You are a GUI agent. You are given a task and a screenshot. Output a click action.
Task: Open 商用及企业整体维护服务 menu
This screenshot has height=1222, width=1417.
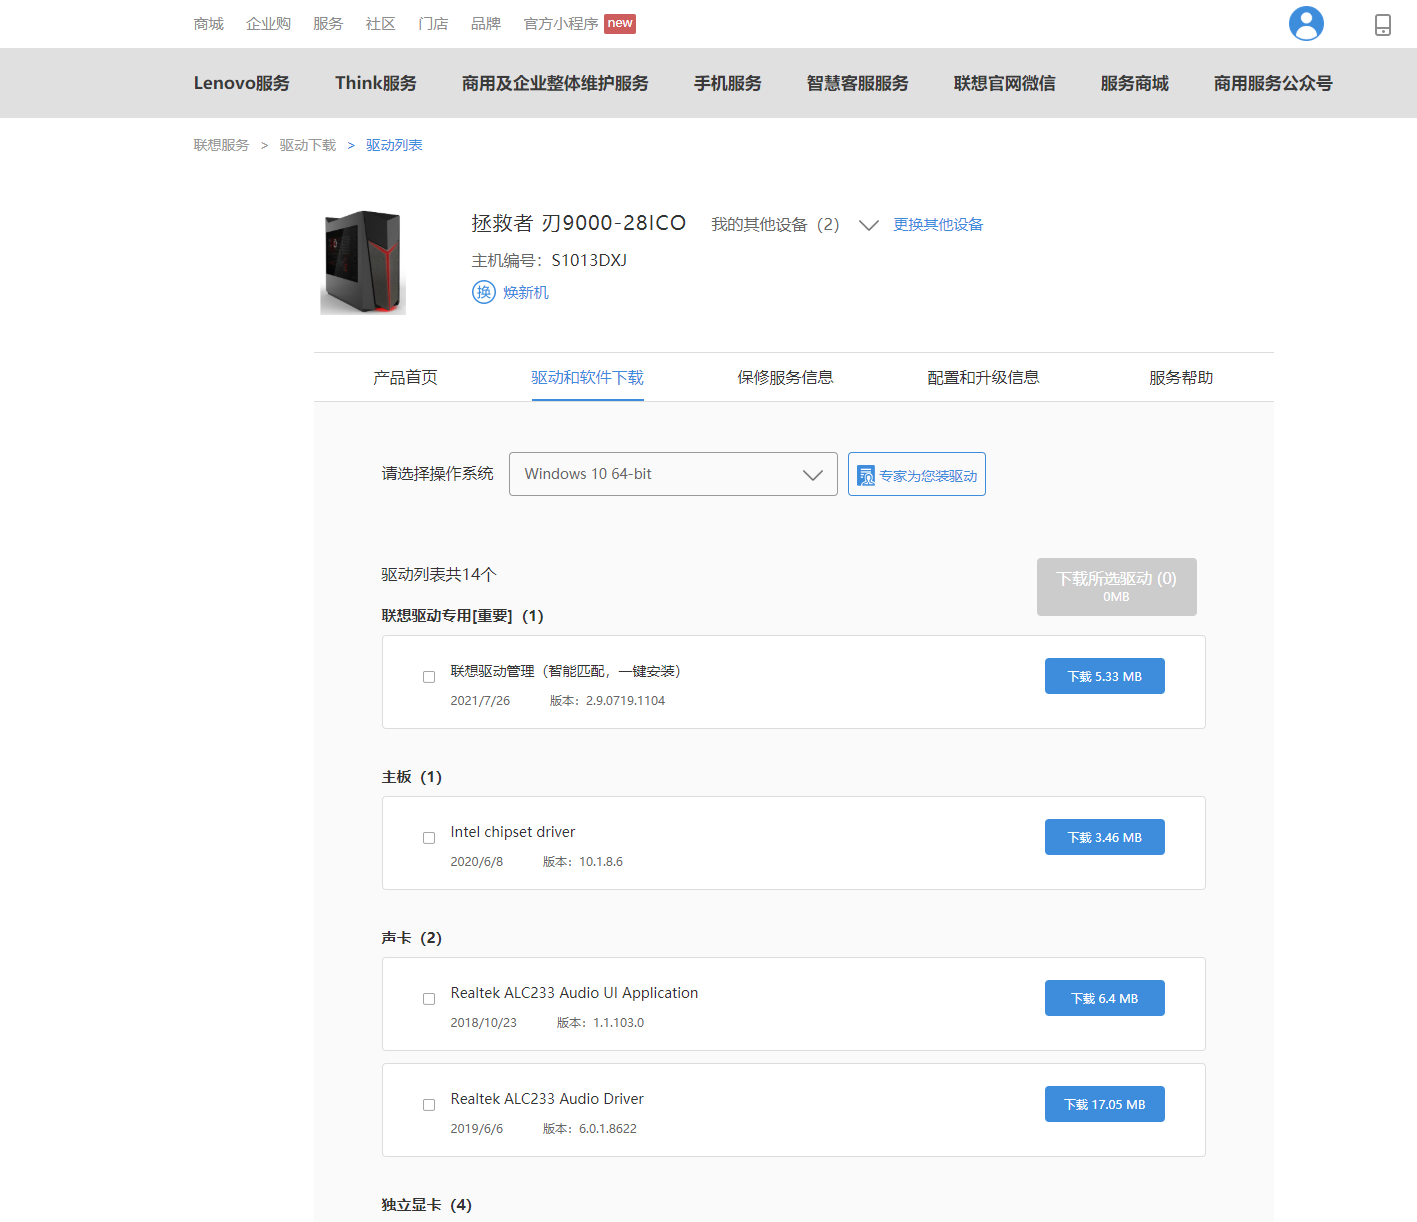click(x=555, y=83)
